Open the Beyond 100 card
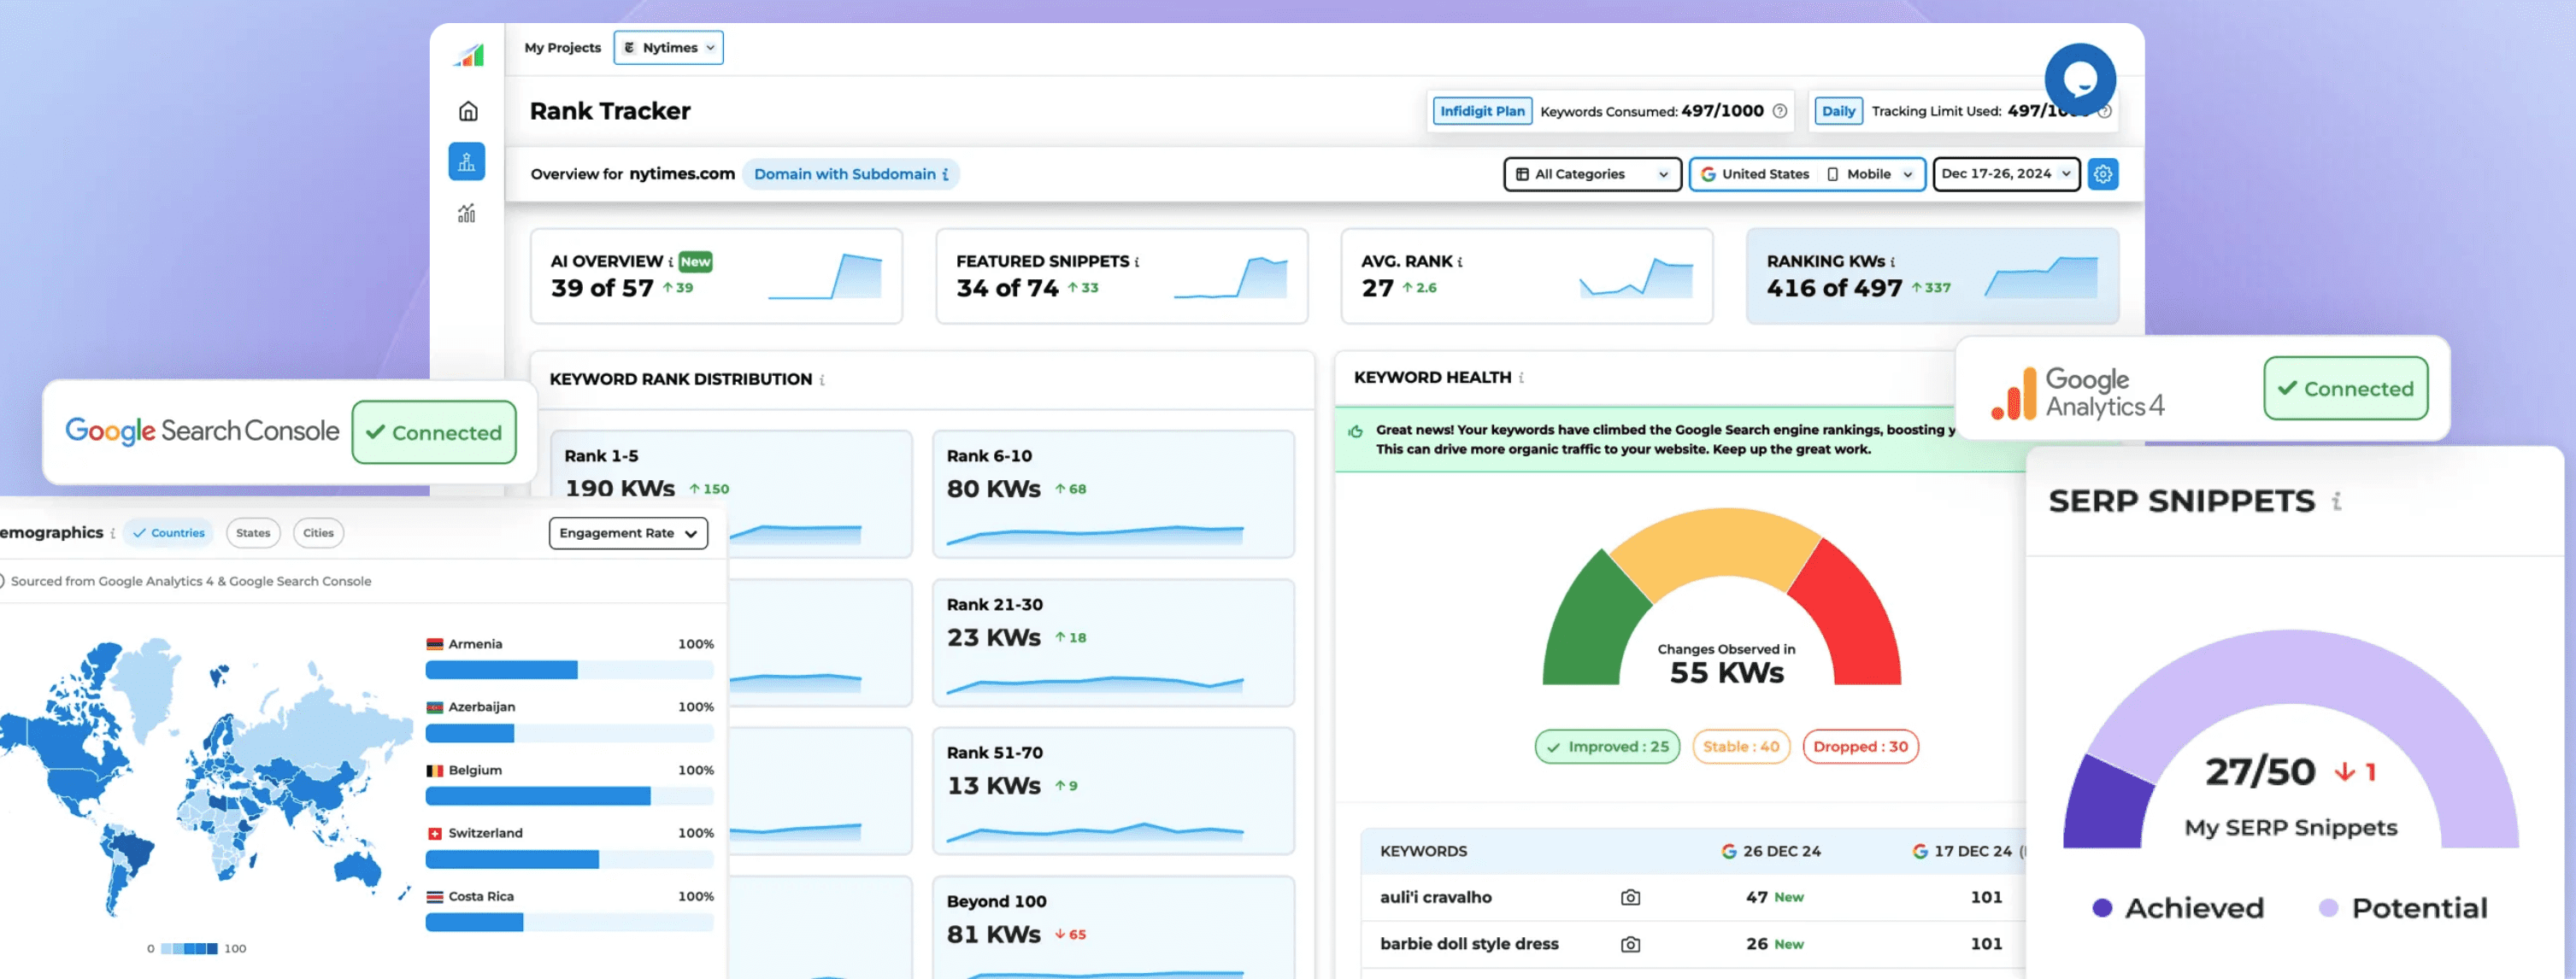2576x979 pixels. coord(1113,928)
